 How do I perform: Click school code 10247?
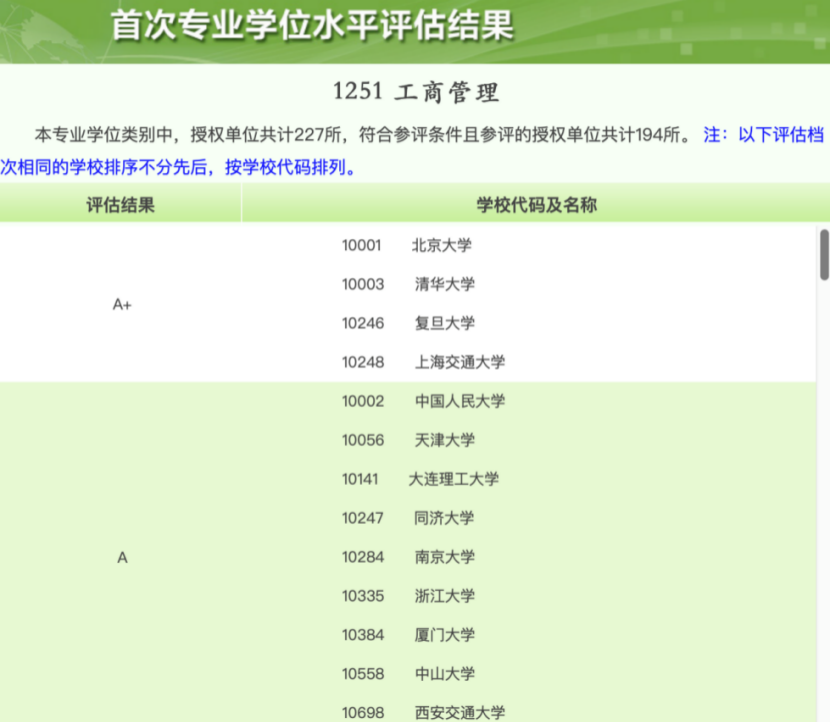[x=363, y=518]
